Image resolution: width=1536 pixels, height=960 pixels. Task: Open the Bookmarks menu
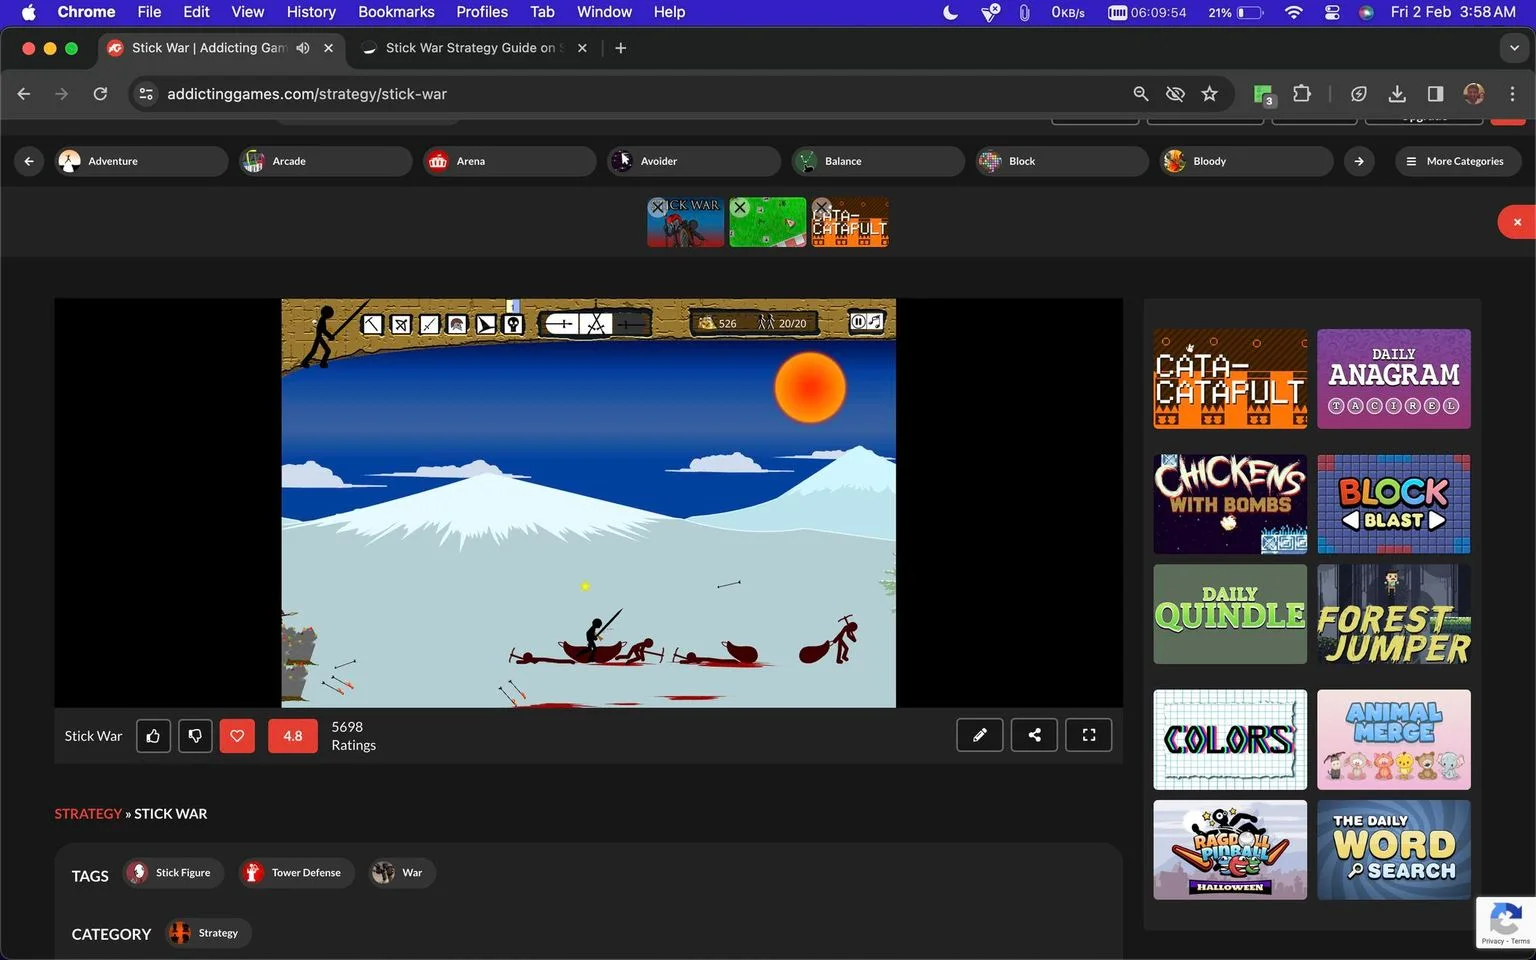click(396, 12)
